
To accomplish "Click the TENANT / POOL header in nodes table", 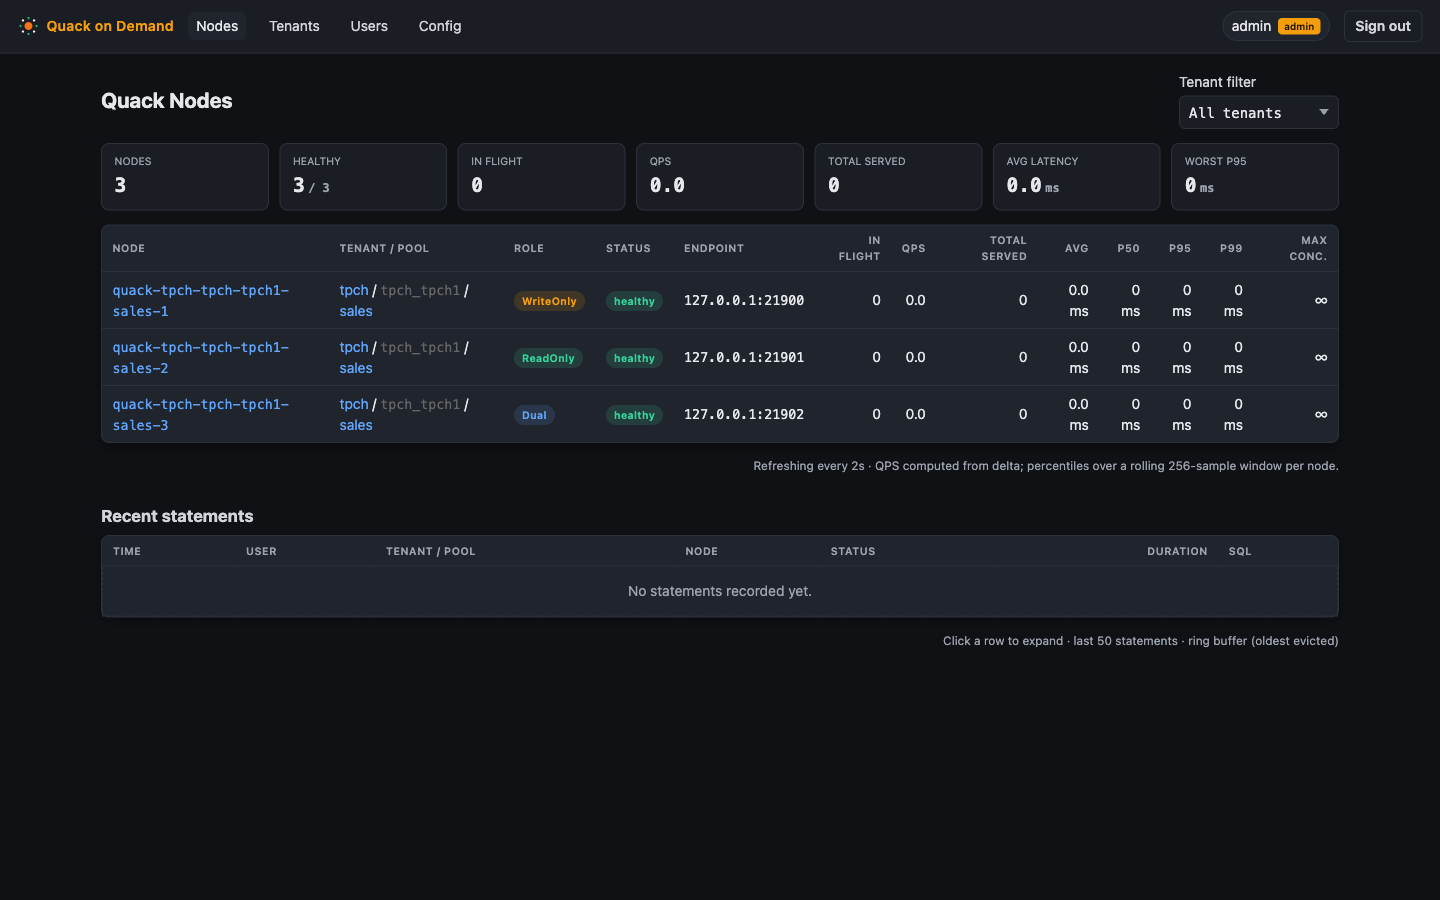I will pyautogui.click(x=384, y=248).
